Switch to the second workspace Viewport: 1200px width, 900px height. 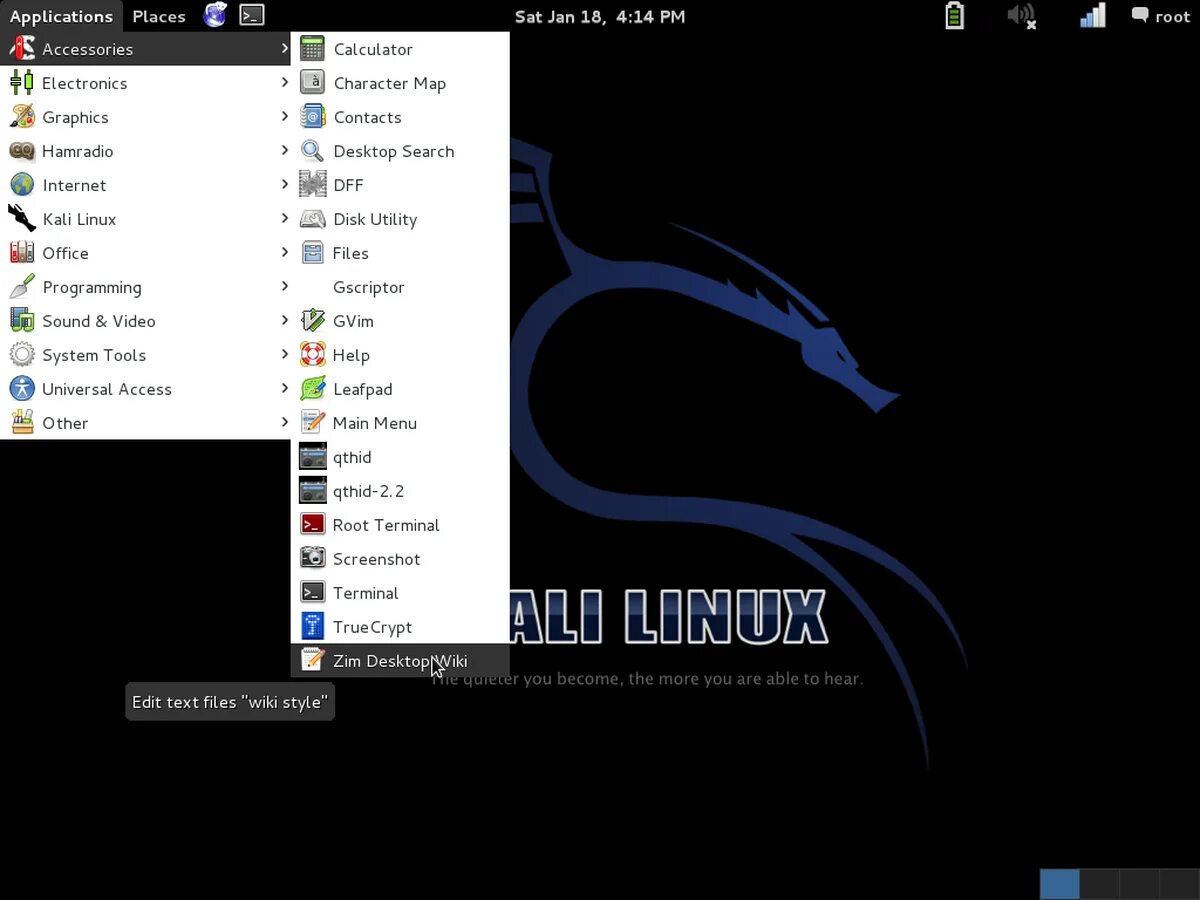pyautogui.click(x=1100, y=884)
